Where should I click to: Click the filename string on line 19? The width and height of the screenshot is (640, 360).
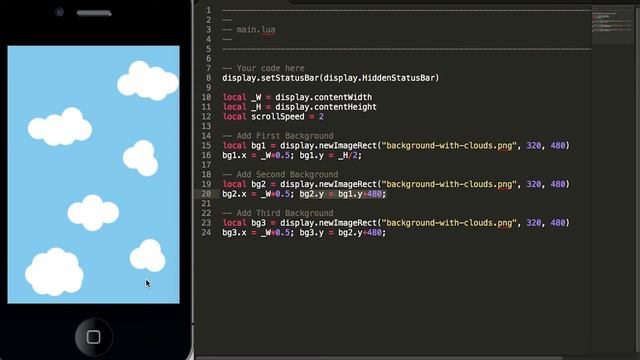pos(449,184)
